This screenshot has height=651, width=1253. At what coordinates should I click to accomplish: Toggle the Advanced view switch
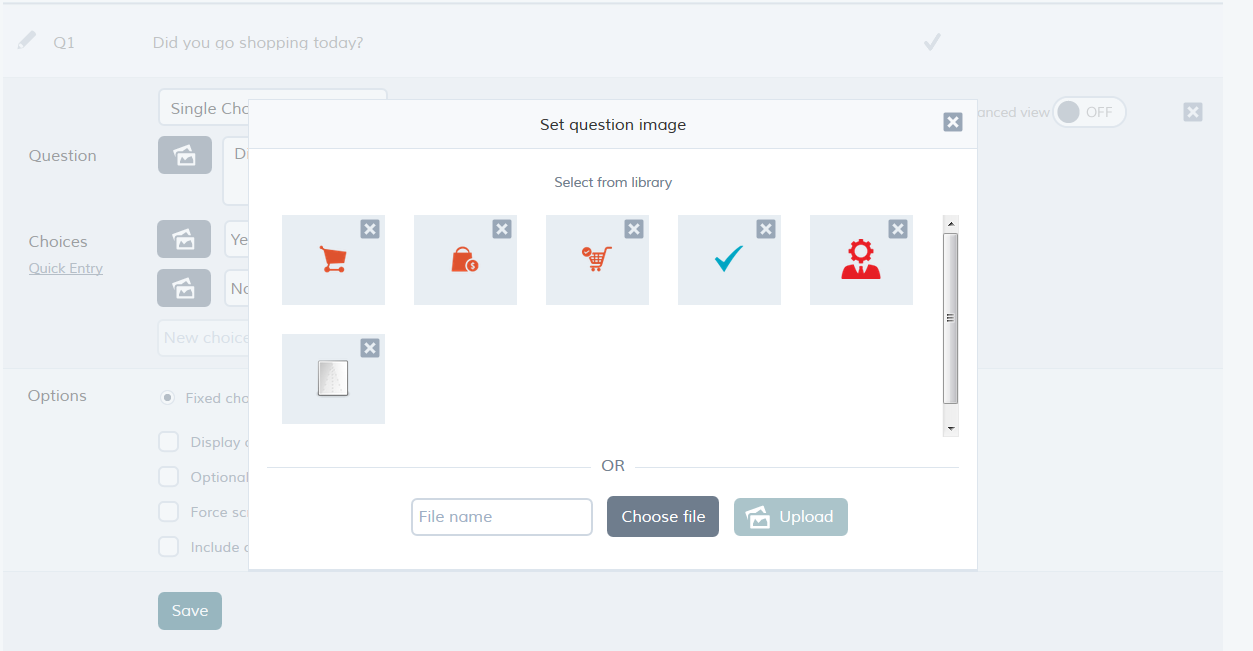[x=1089, y=112]
